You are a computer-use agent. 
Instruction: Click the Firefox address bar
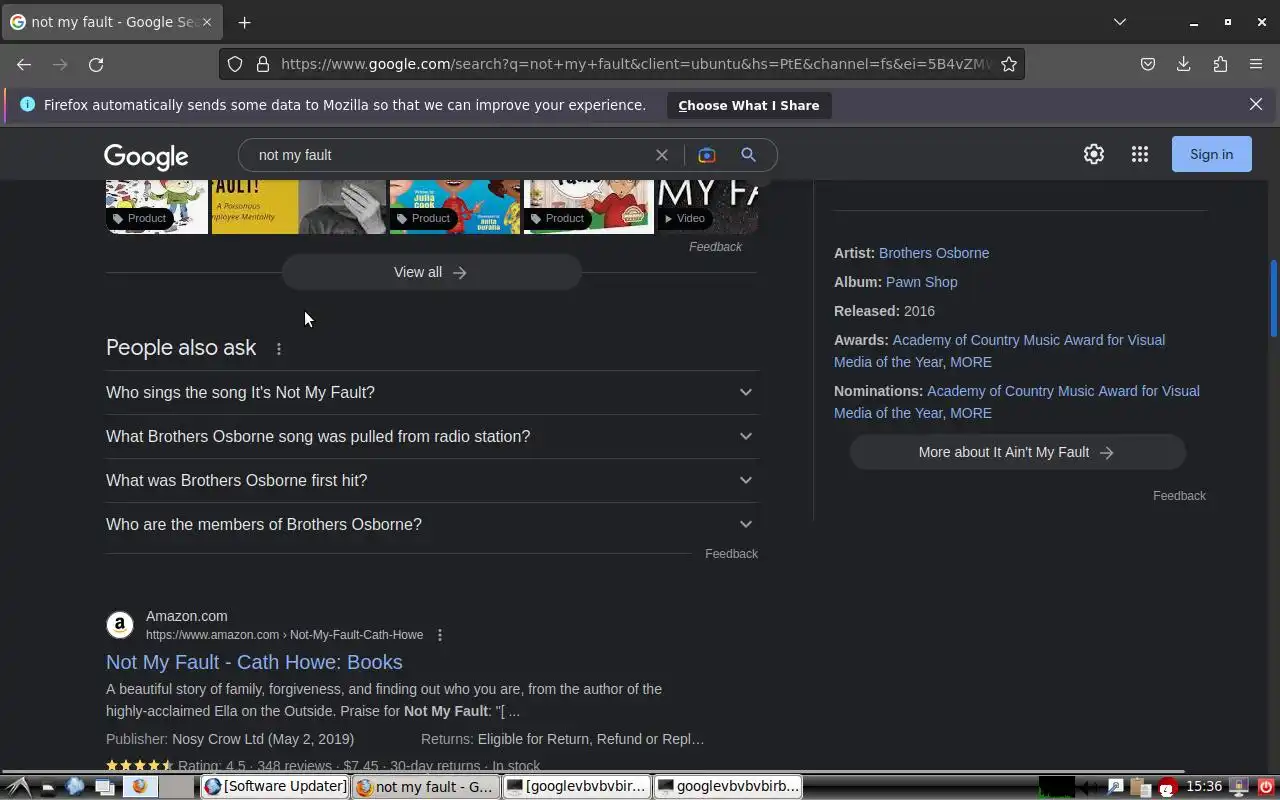coord(635,64)
